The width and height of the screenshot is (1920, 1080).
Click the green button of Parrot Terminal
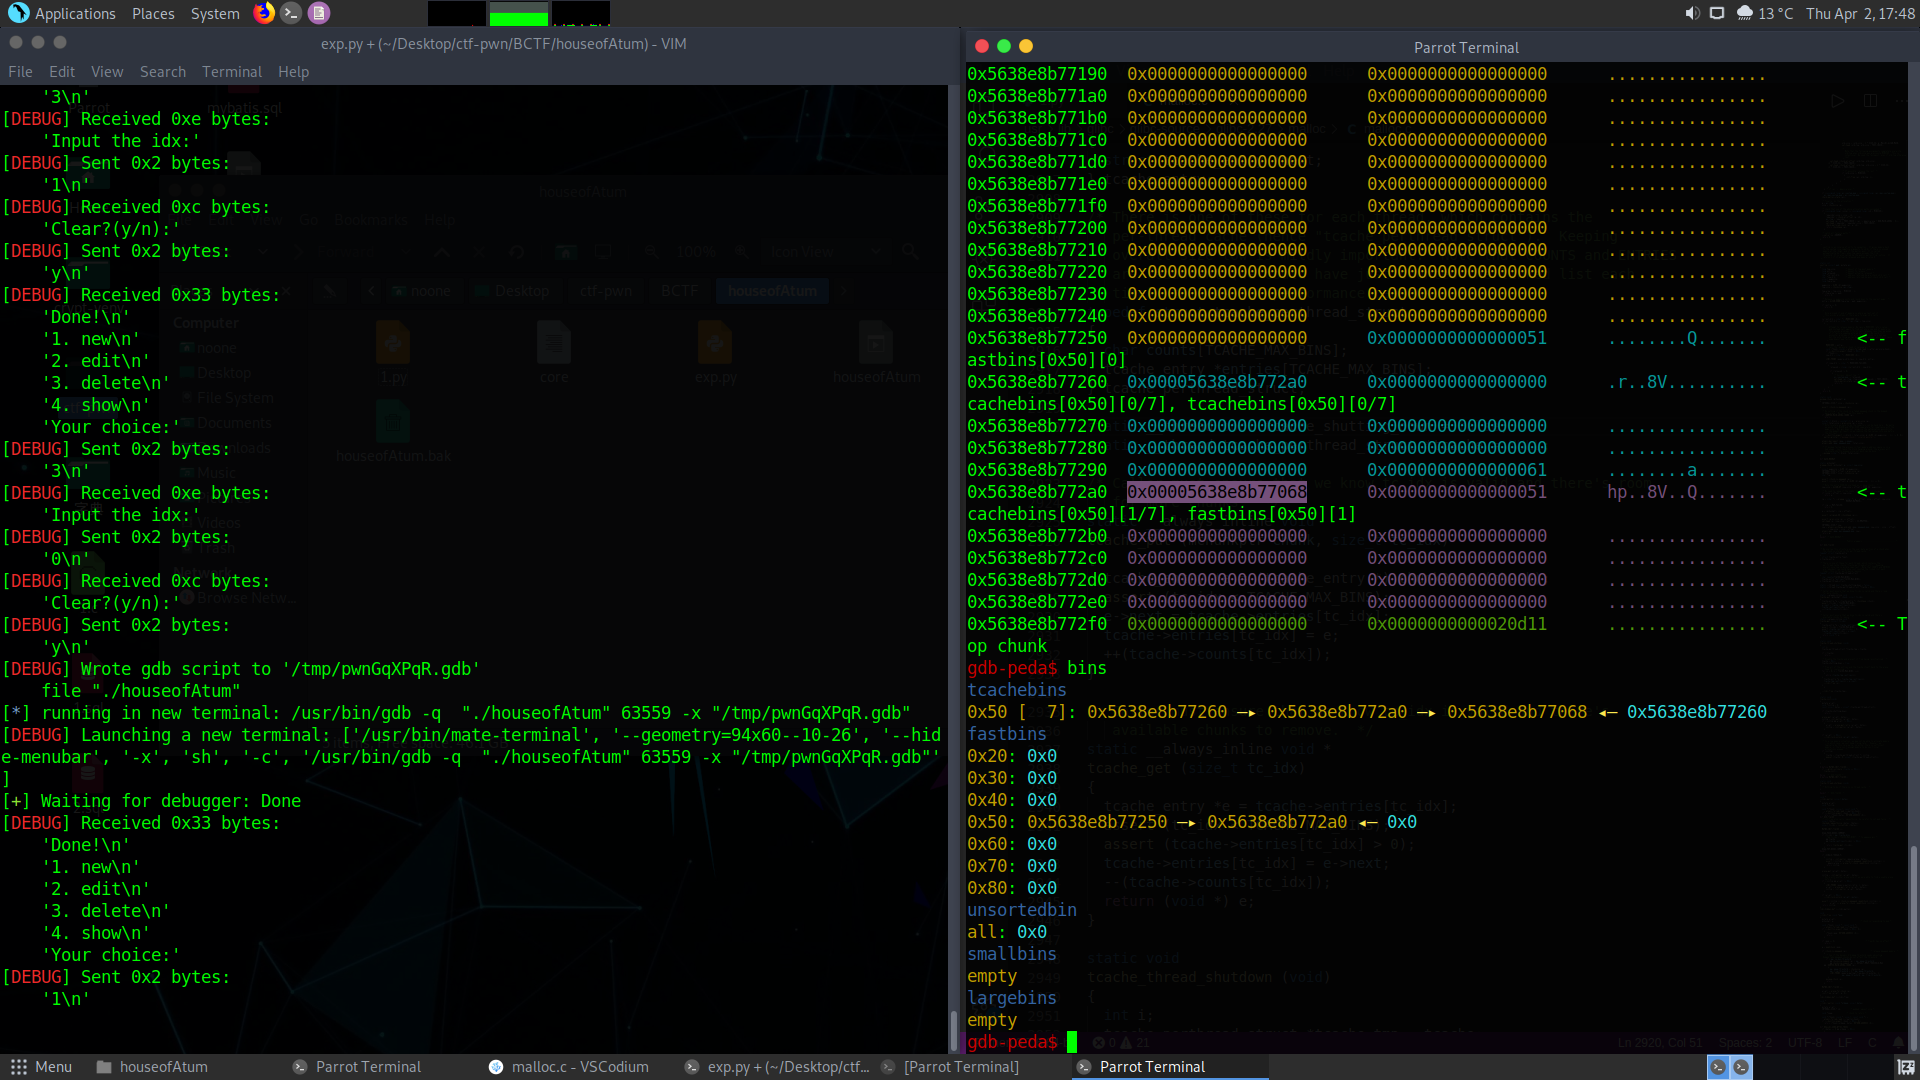(1004, 46)
